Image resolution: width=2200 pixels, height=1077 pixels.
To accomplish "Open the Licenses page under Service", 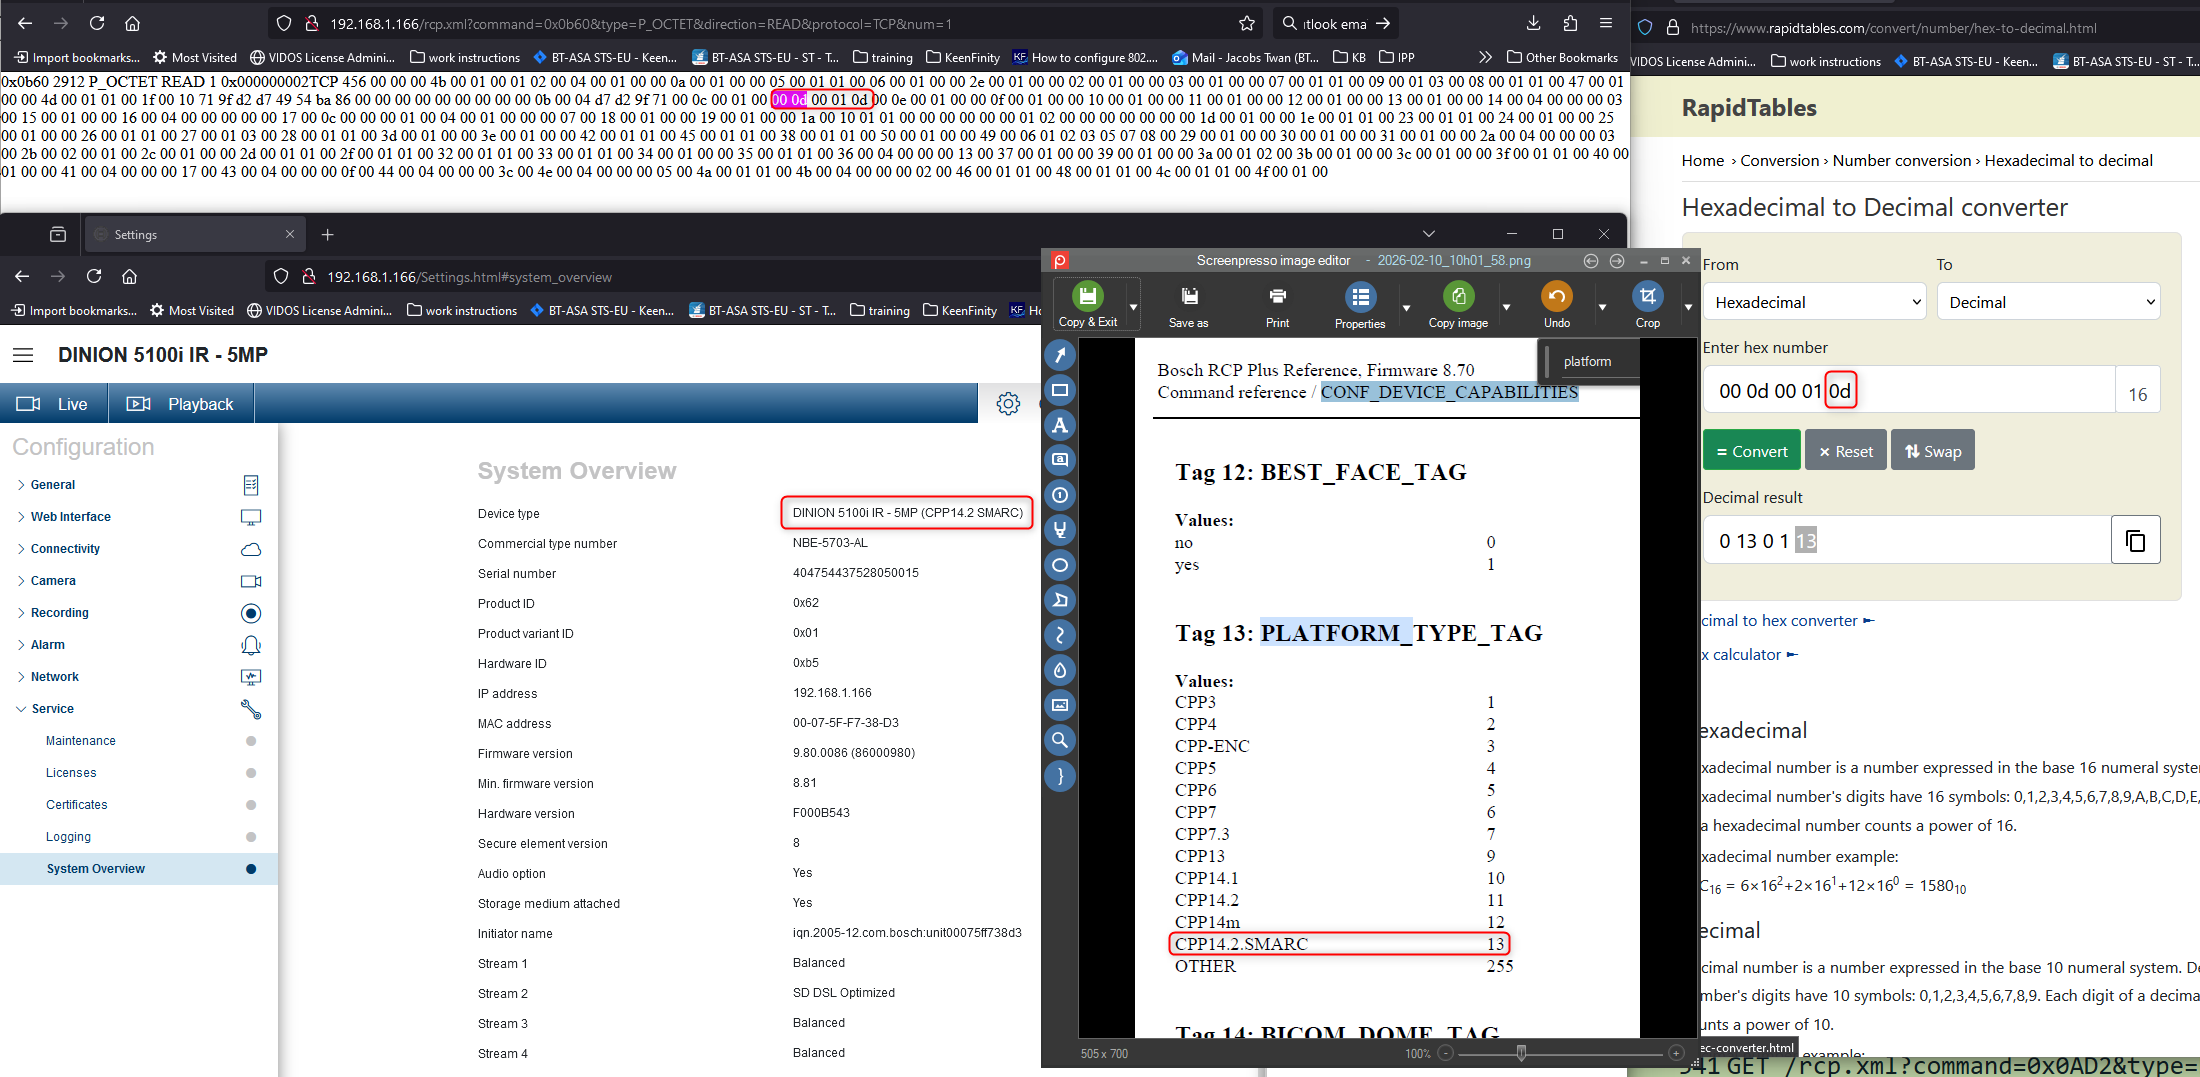I will point(71,773).
